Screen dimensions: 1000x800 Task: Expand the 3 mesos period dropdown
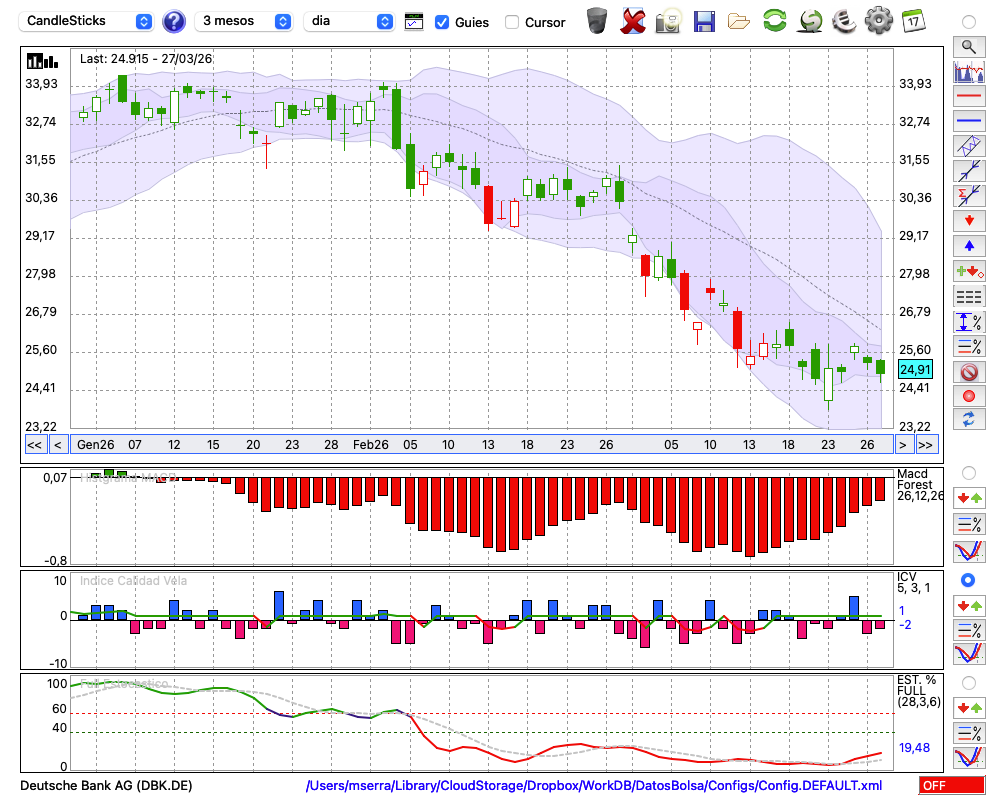point(245,21)
